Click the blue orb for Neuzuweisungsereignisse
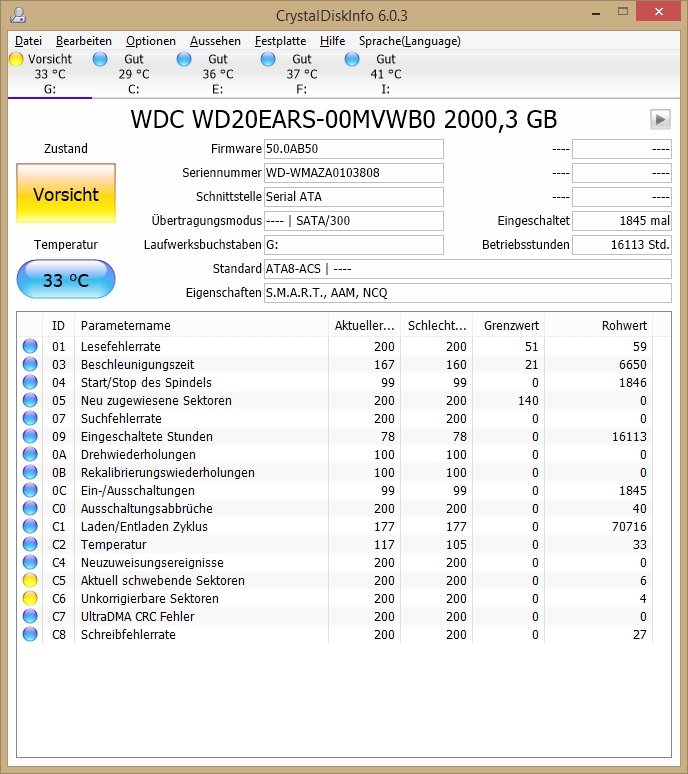 tap(30, 562)
